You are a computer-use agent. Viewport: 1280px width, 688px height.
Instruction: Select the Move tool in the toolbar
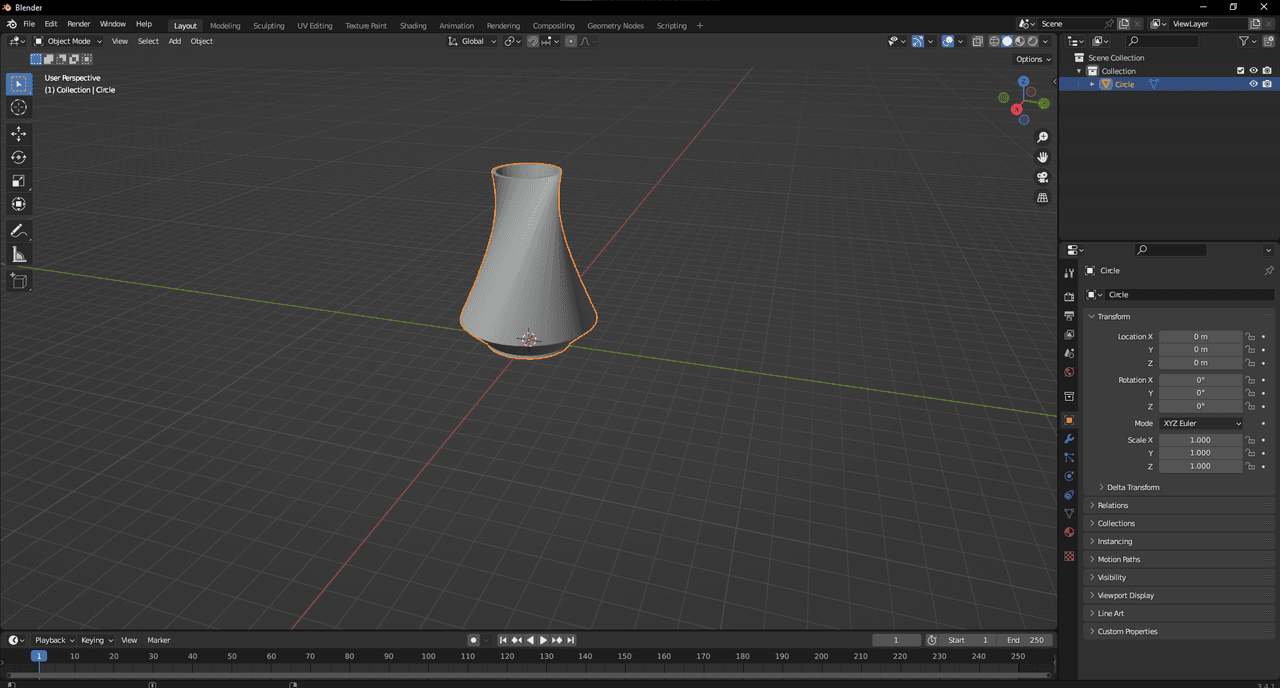[18, 133]
